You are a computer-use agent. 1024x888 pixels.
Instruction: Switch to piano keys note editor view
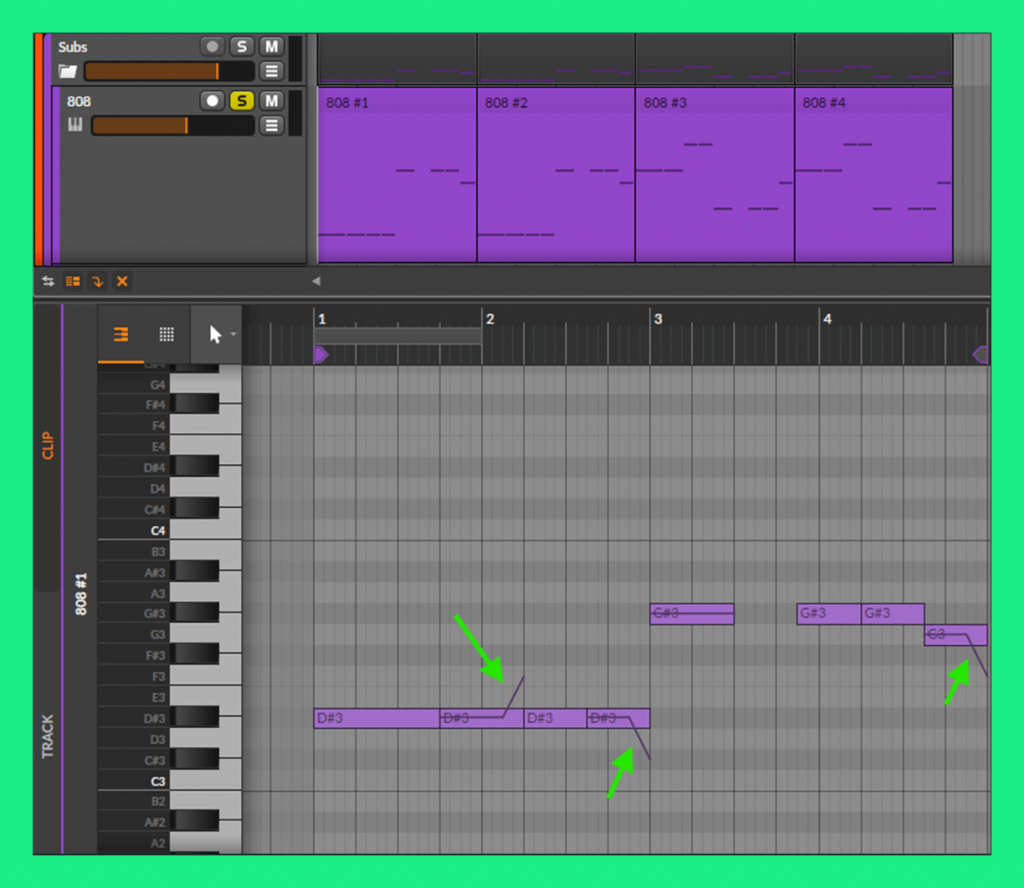pos(120,335)
